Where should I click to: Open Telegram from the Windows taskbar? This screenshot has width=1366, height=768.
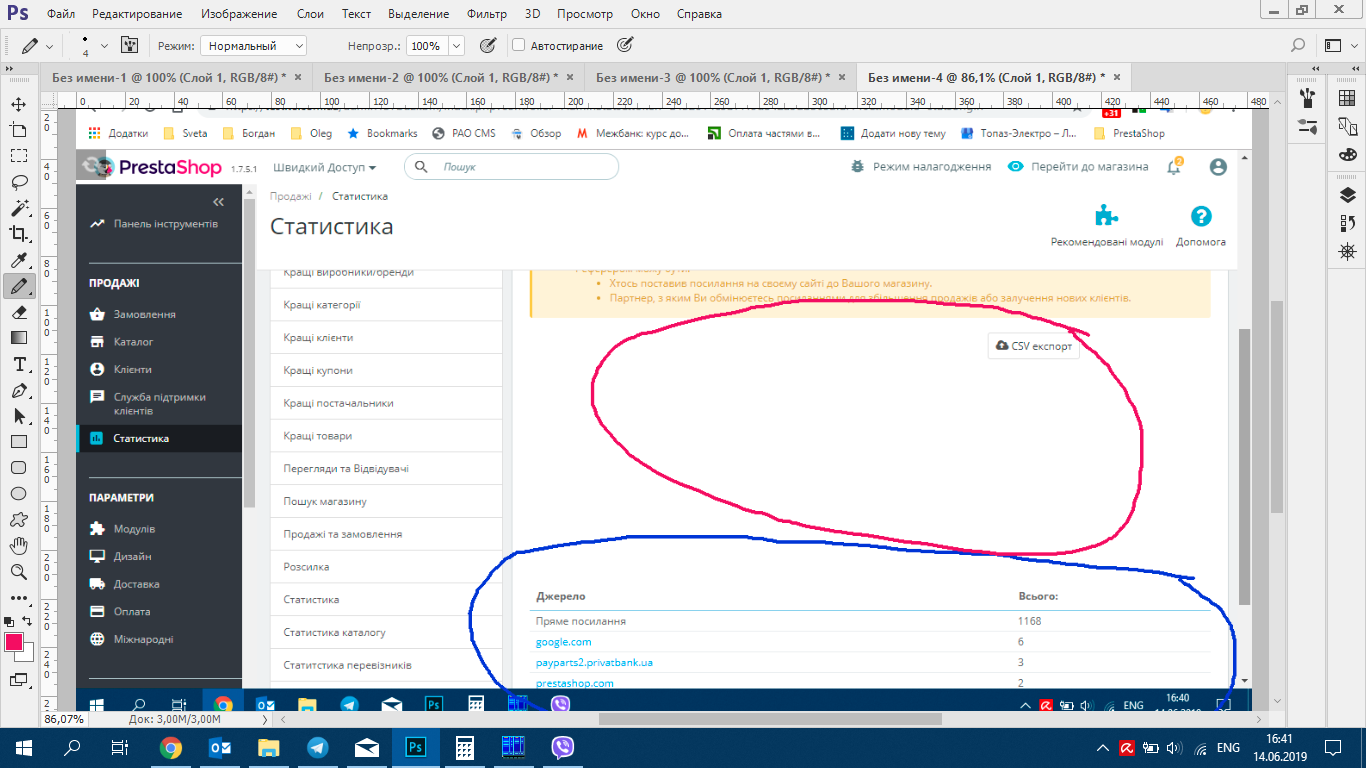click(x=317, y=747)
